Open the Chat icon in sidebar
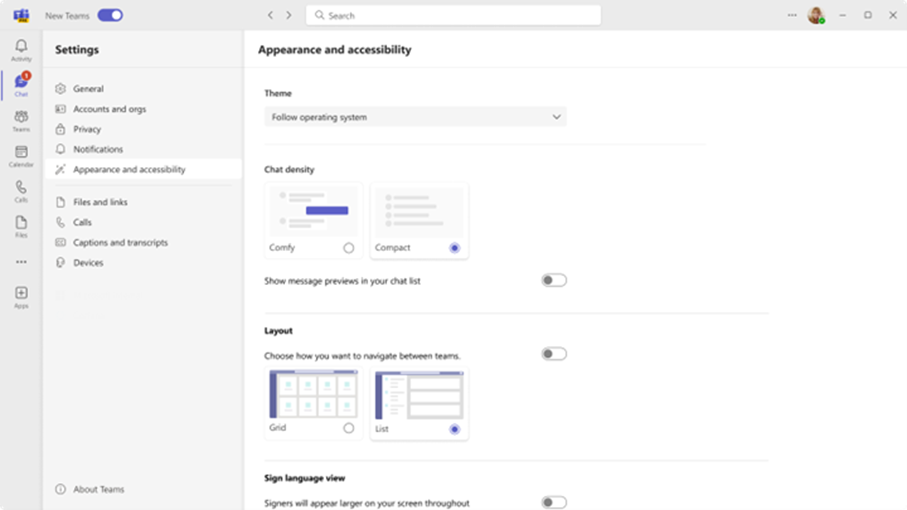The height and width of the screenshot is (510, 907). (x=21, y=83)
